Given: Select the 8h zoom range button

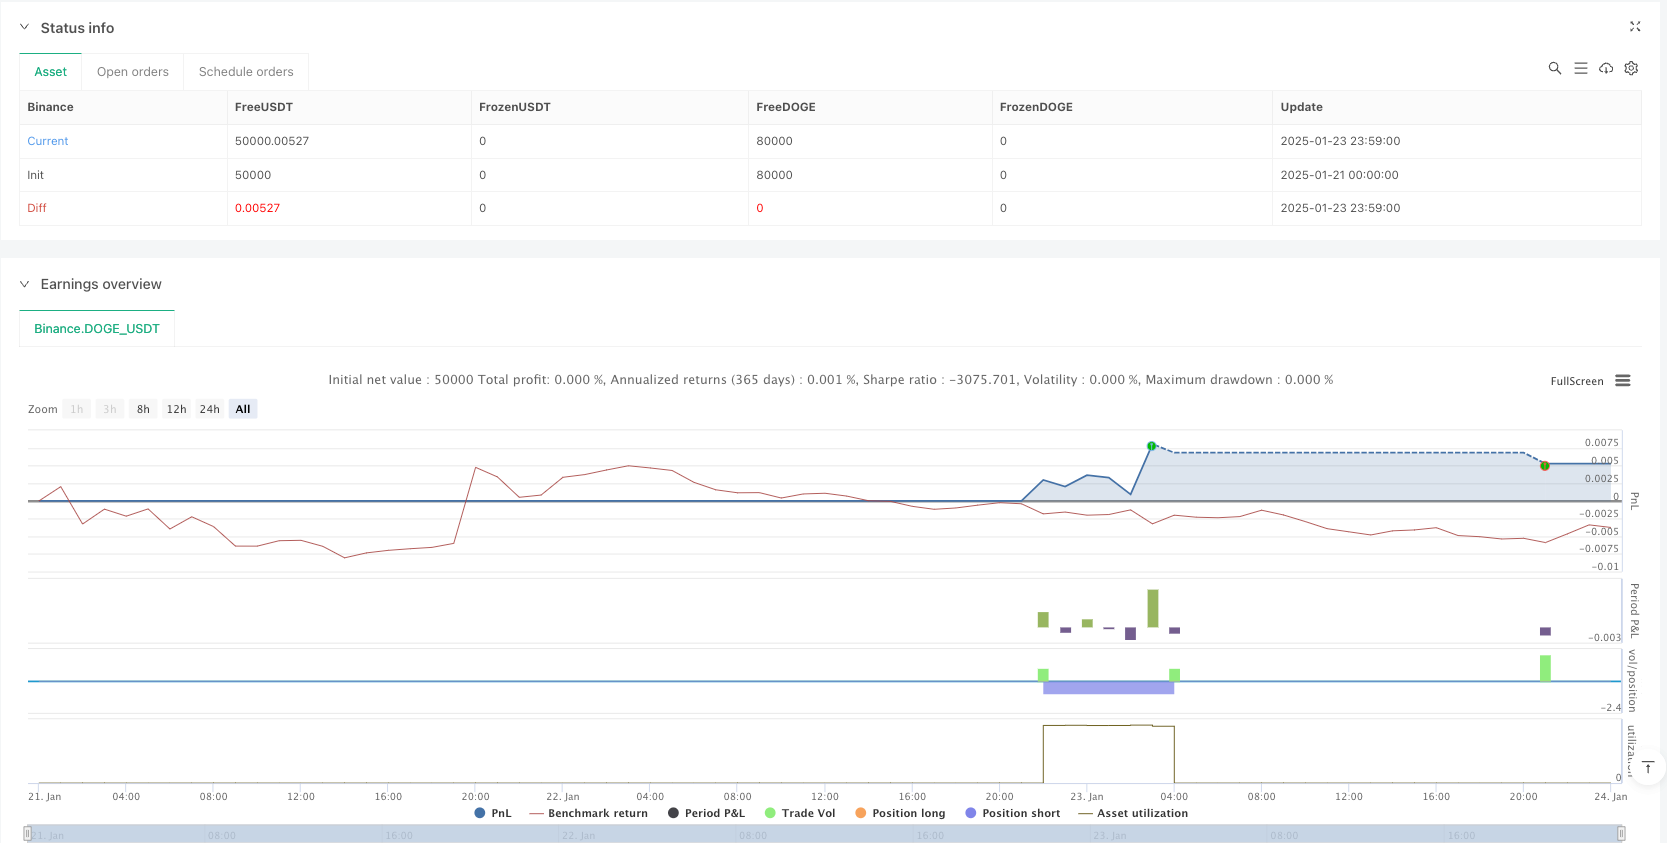Looking at the screenshot, I should pyautogui.click(x=143, y=409).
